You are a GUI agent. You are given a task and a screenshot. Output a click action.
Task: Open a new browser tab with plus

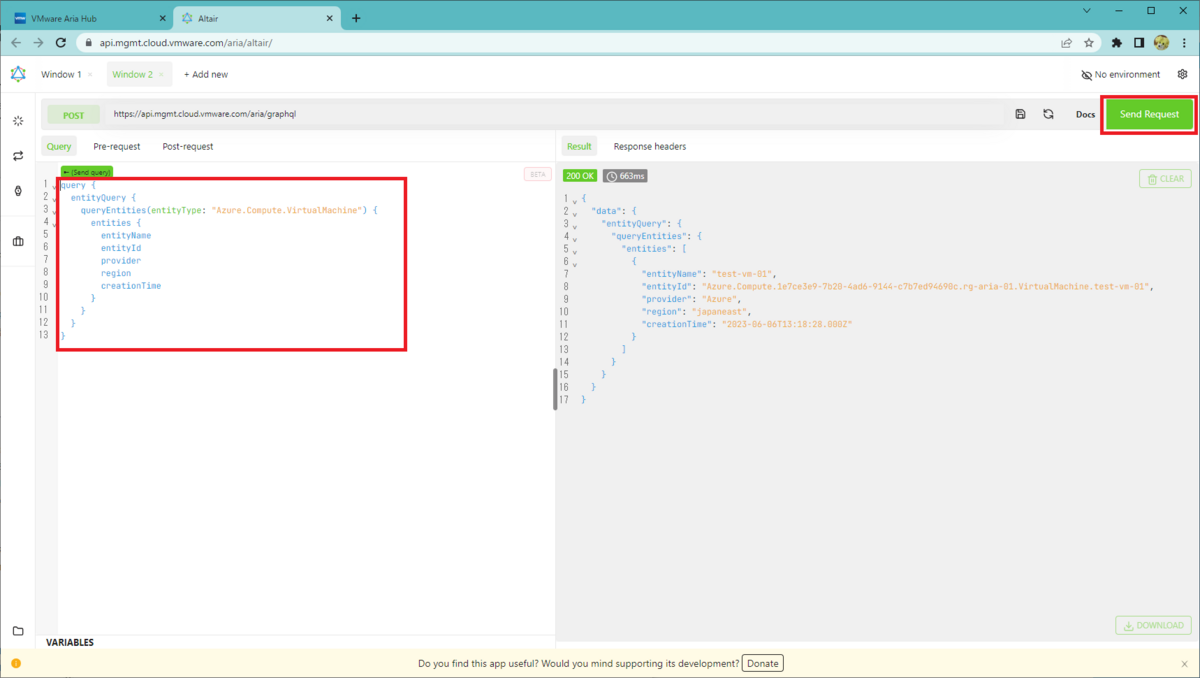356,18
